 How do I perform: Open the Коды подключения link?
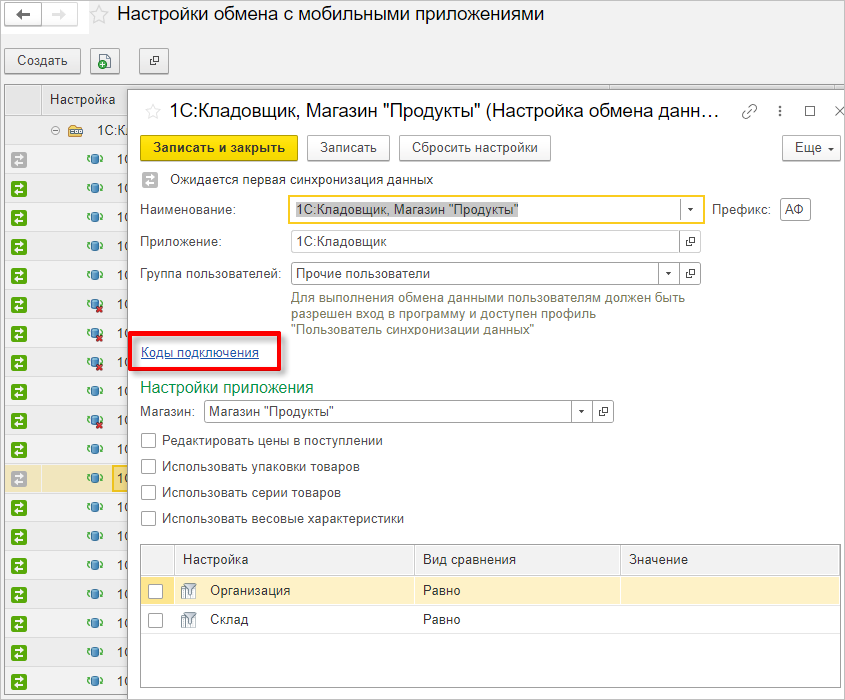(200, 352)
